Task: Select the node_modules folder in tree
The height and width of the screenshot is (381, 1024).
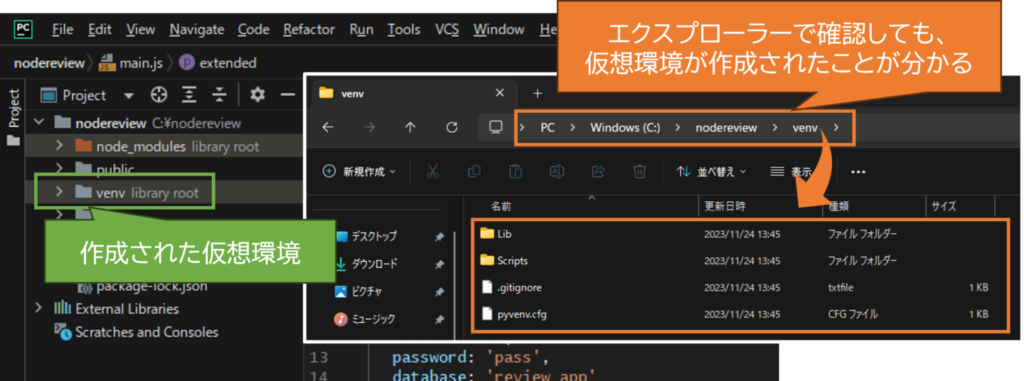Action: 167,146
